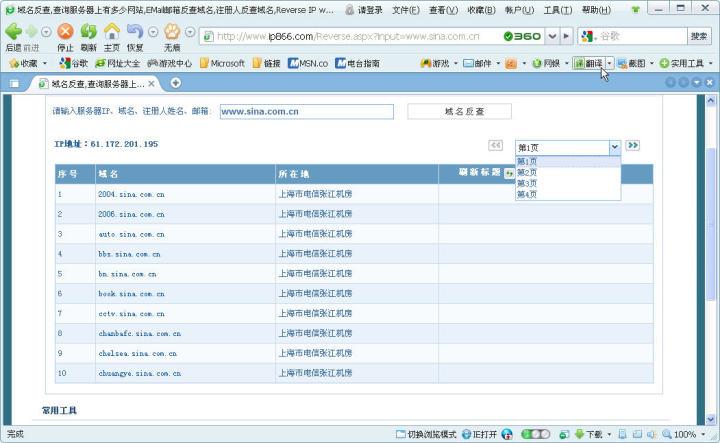
Task: Click the previous page double-arrow icon
Action: pos(495,146)
